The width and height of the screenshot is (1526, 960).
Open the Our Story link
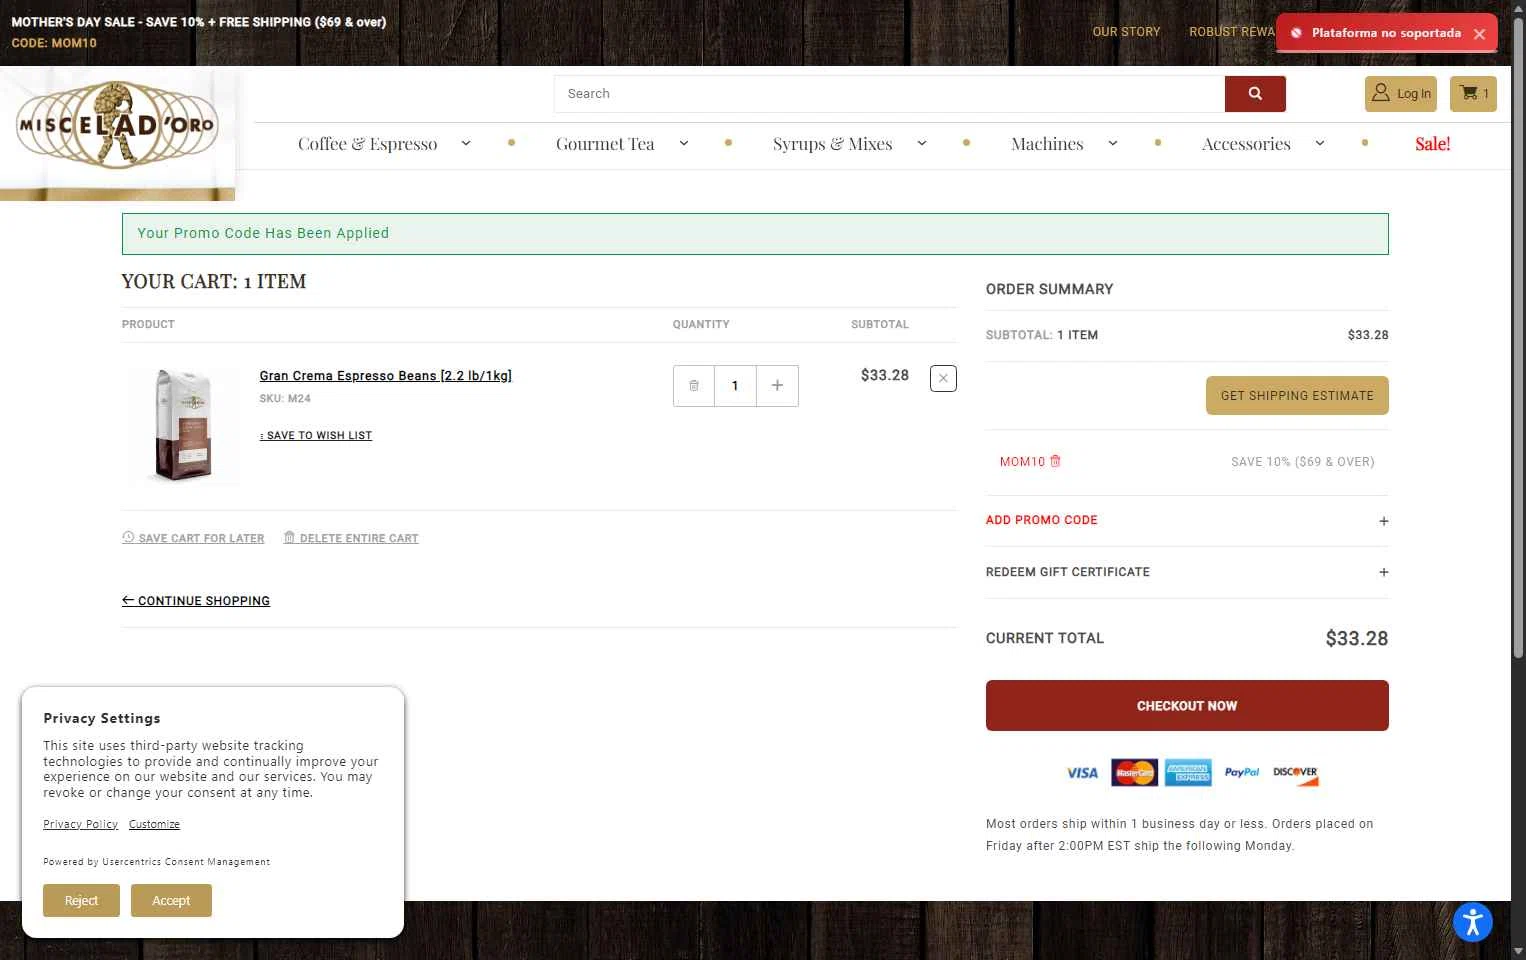tap(1126, 32)
